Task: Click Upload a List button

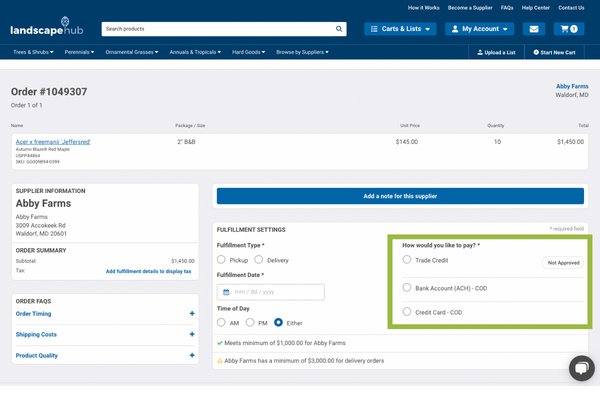Action: 496,52
